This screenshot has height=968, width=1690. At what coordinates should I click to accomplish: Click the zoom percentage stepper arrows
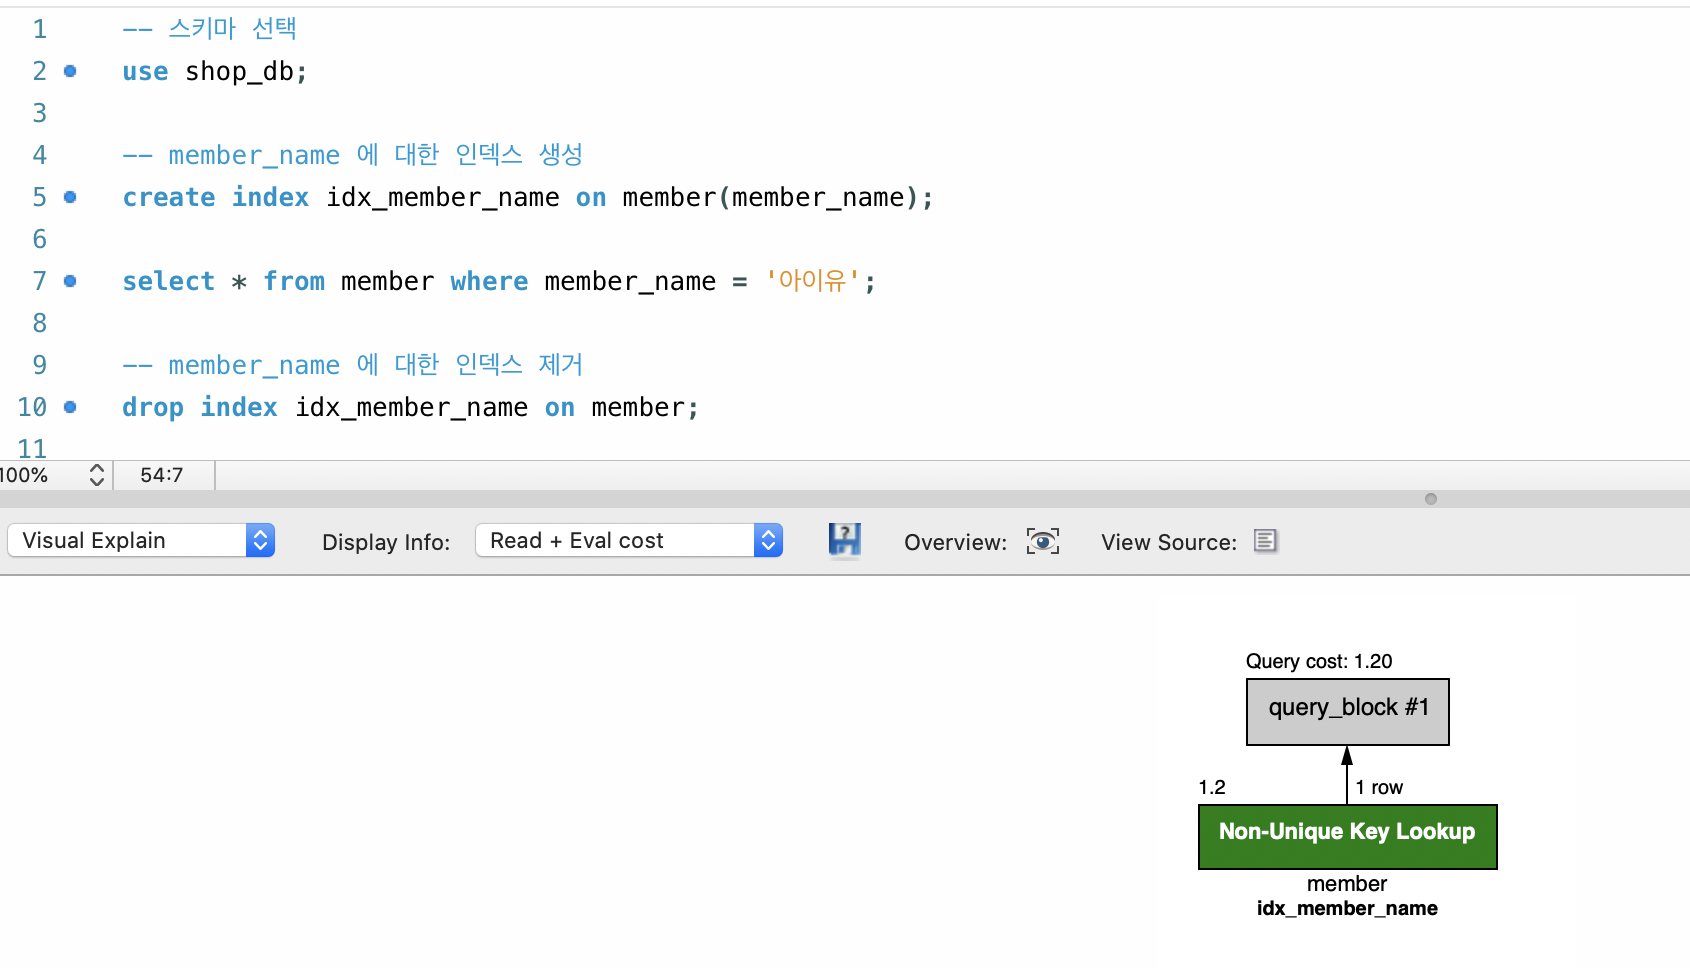coord(97,475)
